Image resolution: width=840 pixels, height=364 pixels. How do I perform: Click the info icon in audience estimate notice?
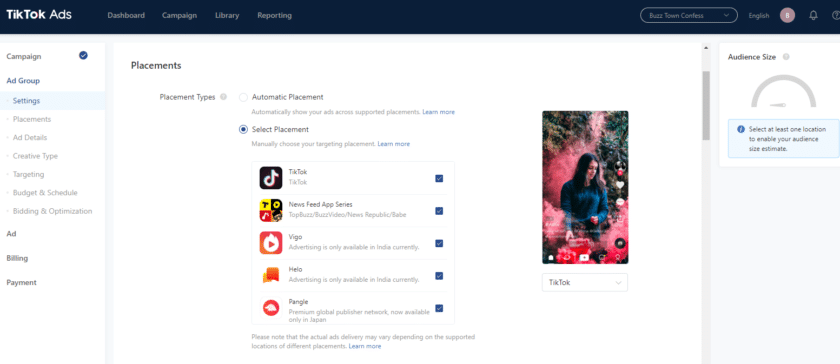click(x=741, y=129)
